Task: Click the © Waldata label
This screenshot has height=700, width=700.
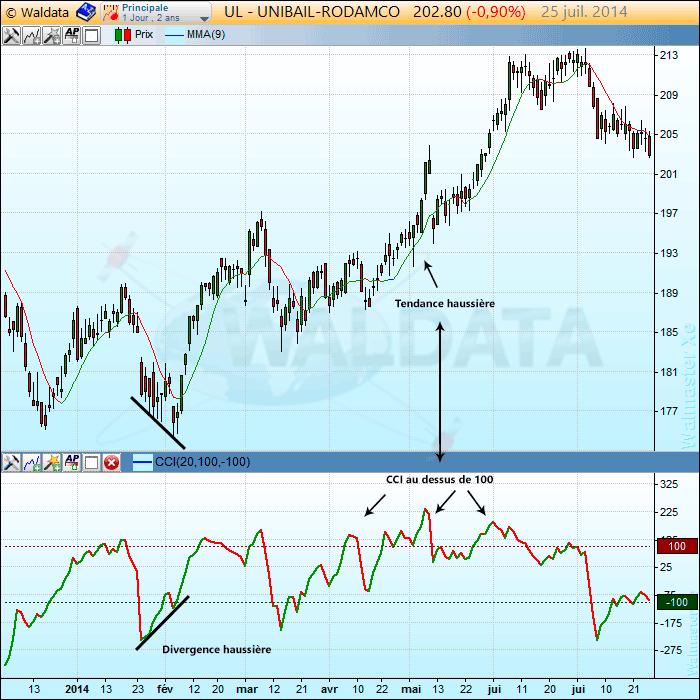Action: coord(37,12)
